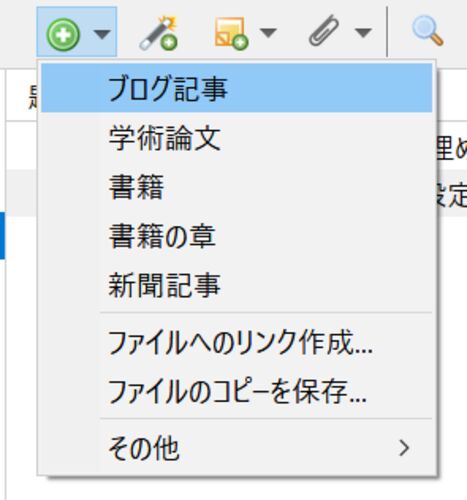Select ブログ記事 from the menu
Viewport: 467px width, 500px height.
(237, 88)
